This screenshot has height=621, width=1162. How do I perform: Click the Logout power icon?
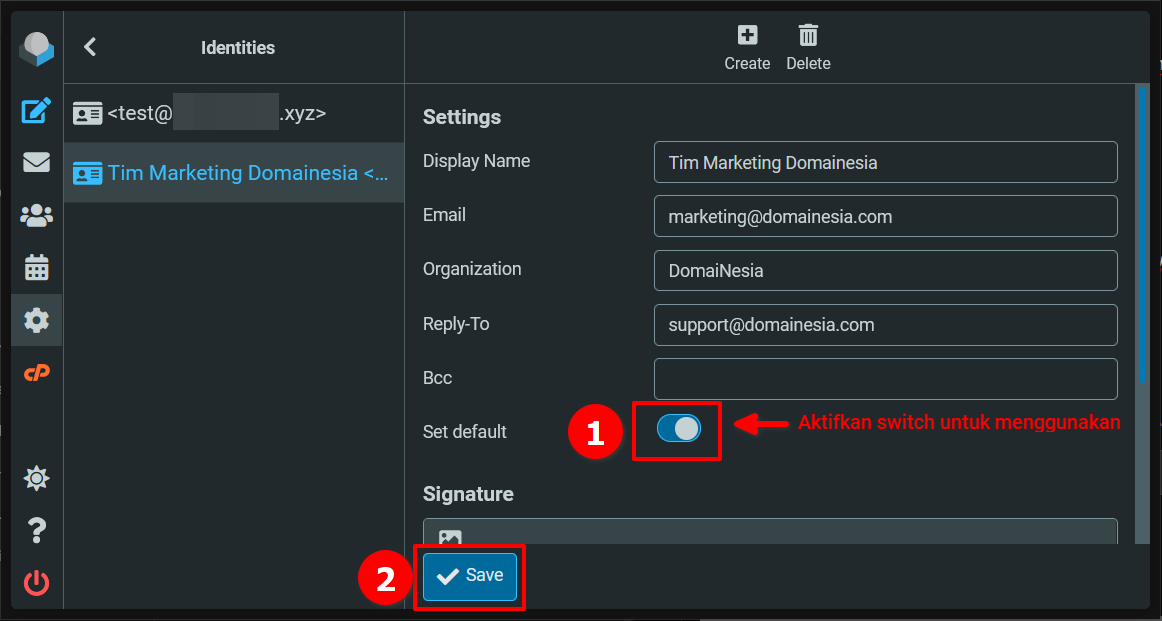[x=36, y=583]
